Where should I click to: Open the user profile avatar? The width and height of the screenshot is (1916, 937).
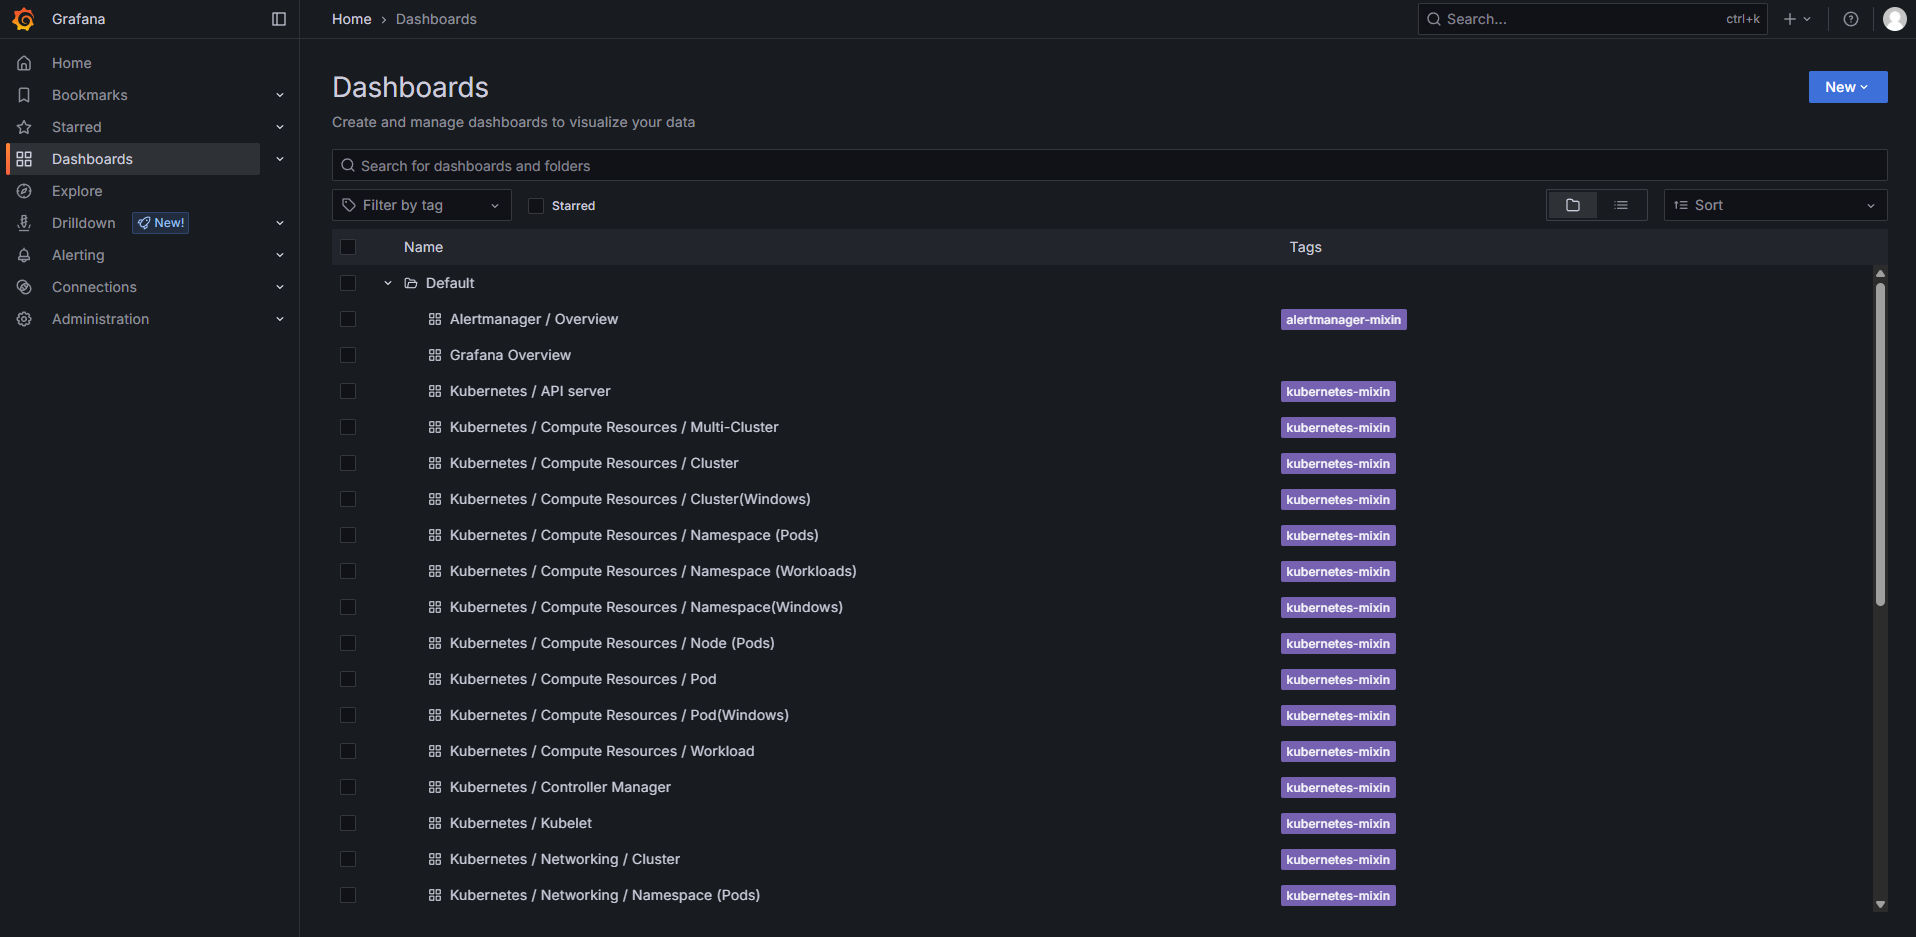click(1894, 19)
